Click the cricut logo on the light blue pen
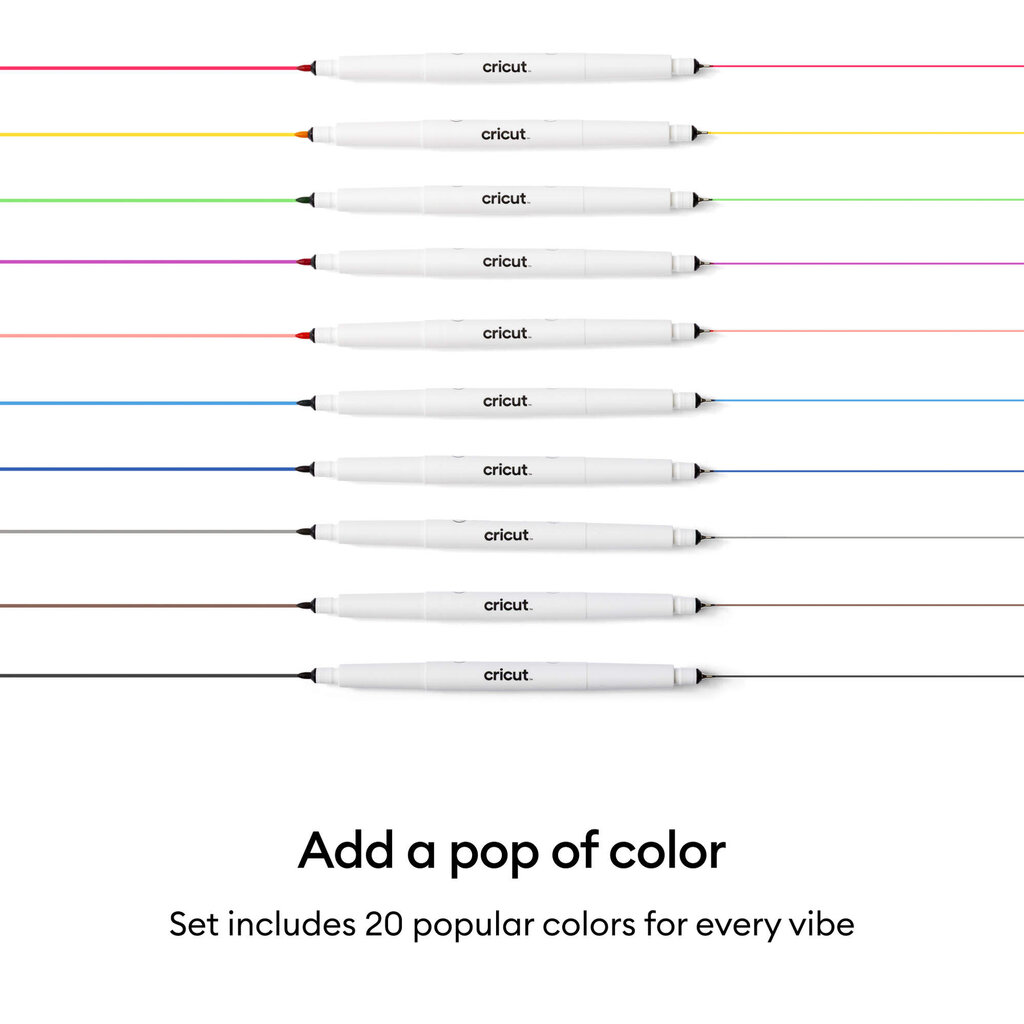 [505, 401]
